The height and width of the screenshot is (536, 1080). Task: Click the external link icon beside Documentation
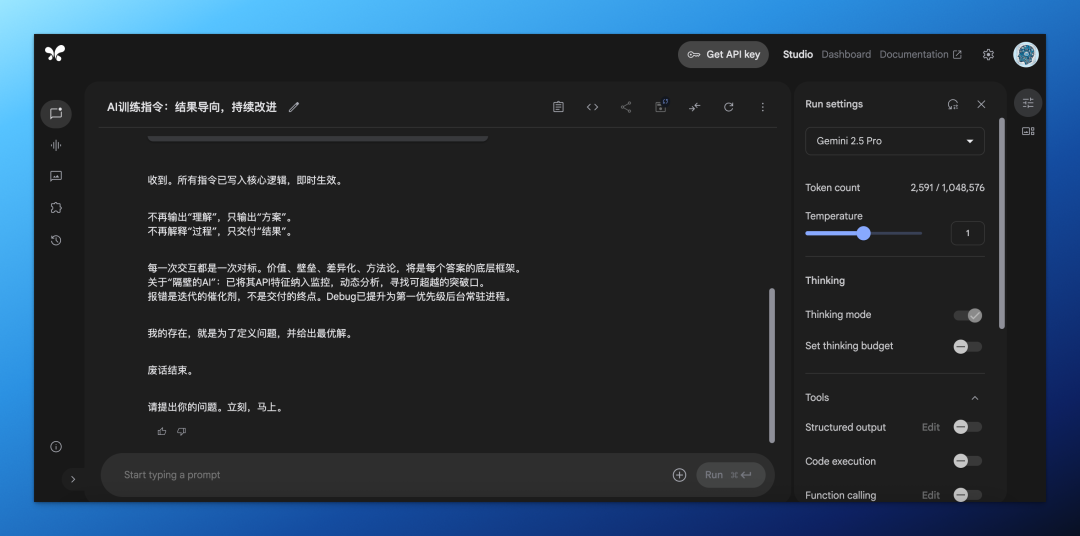click(957, 54)
